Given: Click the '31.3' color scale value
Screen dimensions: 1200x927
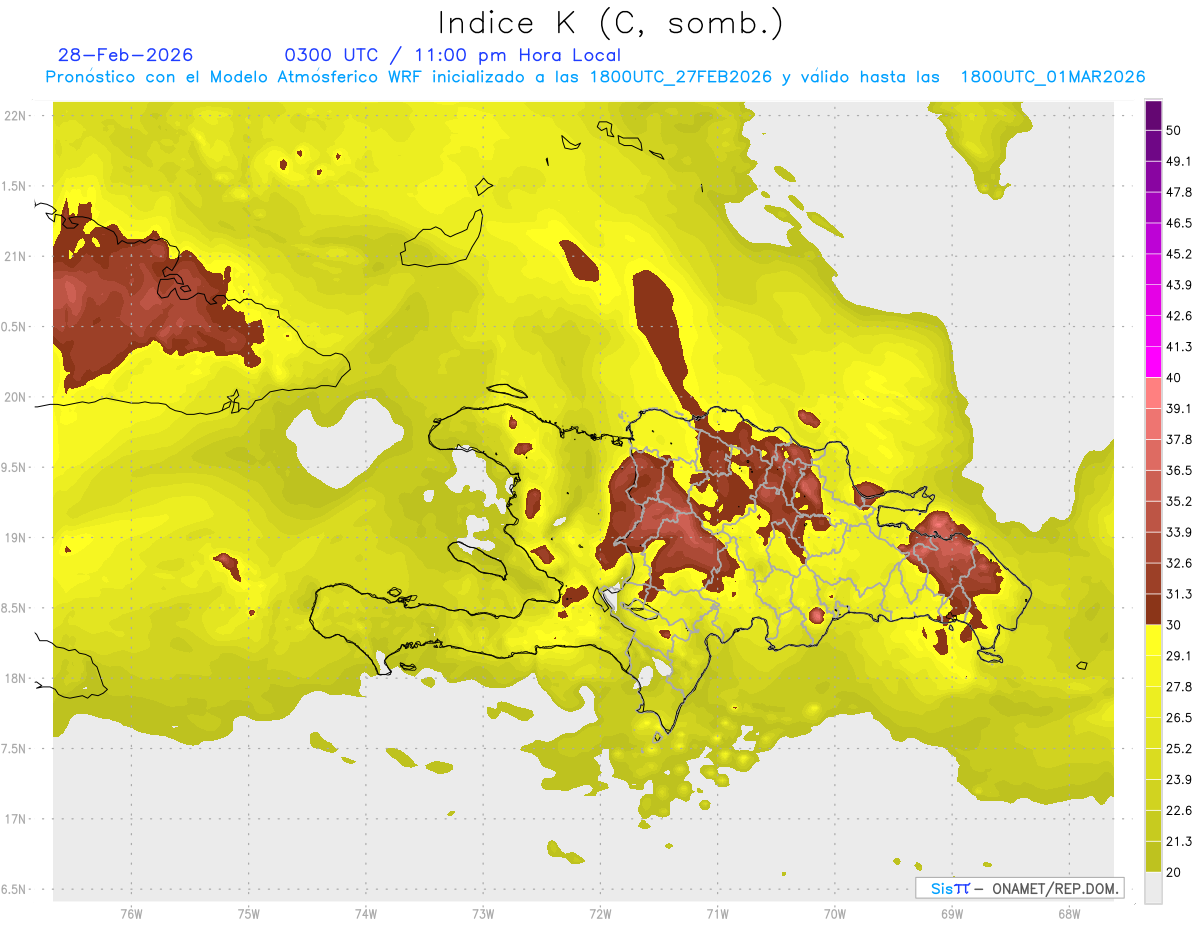Looking at the screenshot, I should click(x=1179, y=594).
